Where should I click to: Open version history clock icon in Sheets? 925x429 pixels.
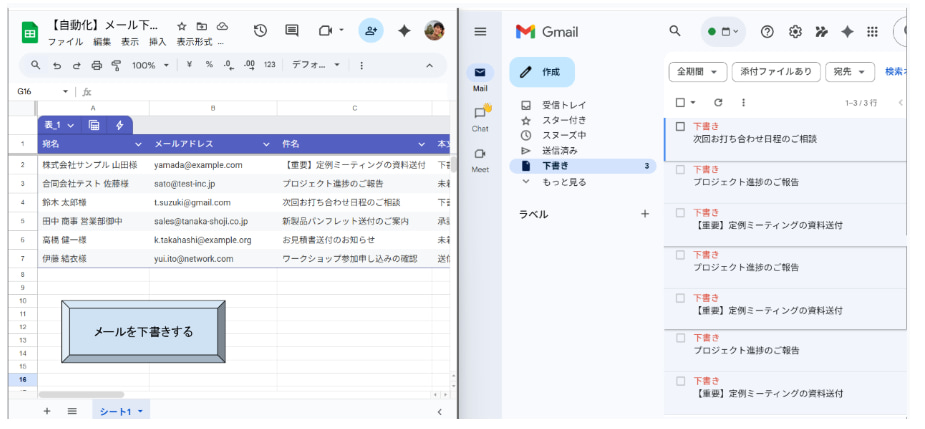click(260, 31)
